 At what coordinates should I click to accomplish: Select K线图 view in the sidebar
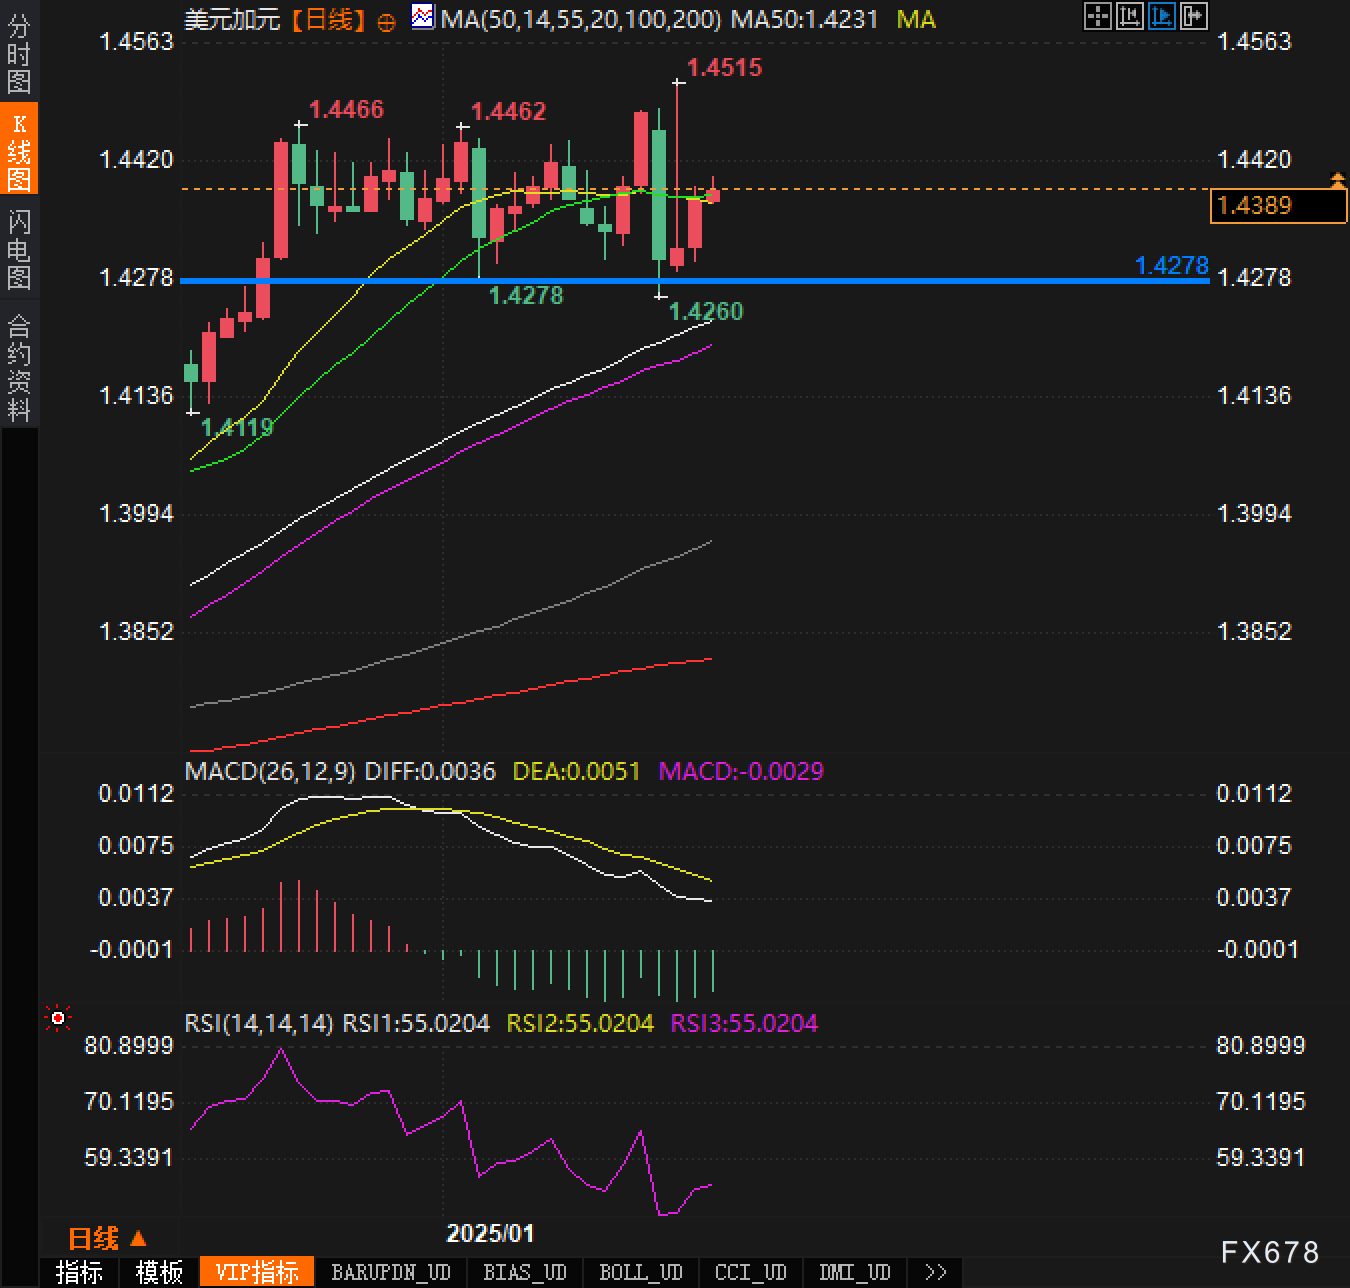tap(19, 150)
